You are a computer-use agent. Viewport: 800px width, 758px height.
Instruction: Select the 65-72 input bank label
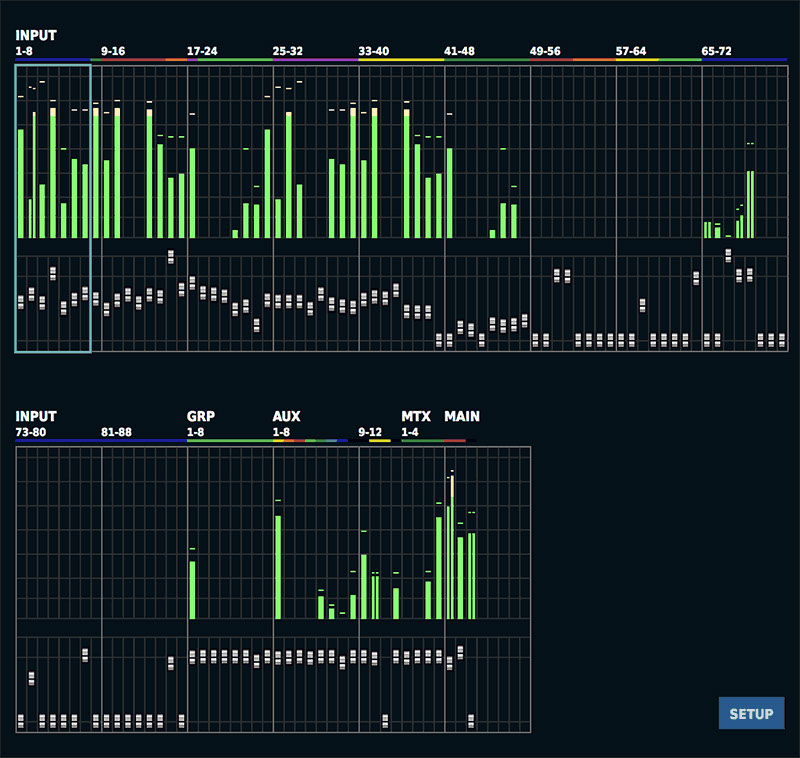coord(717,50)
